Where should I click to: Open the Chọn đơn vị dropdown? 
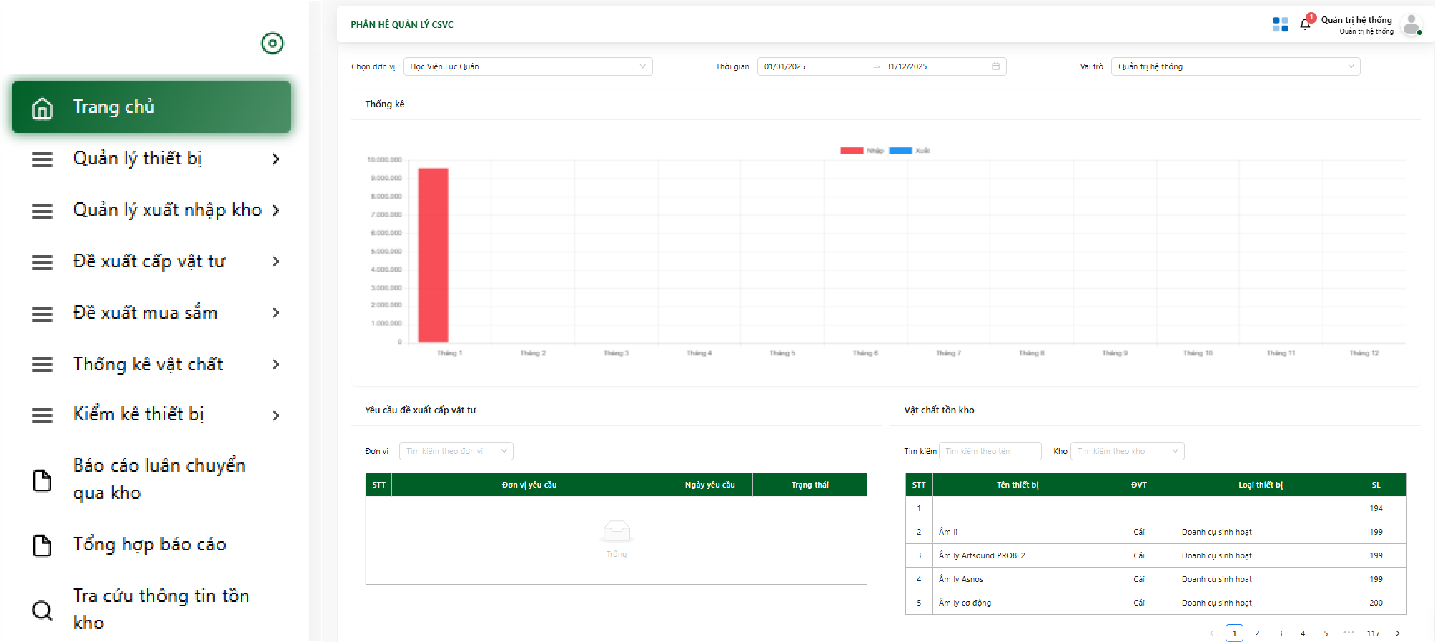coord(525,67)
